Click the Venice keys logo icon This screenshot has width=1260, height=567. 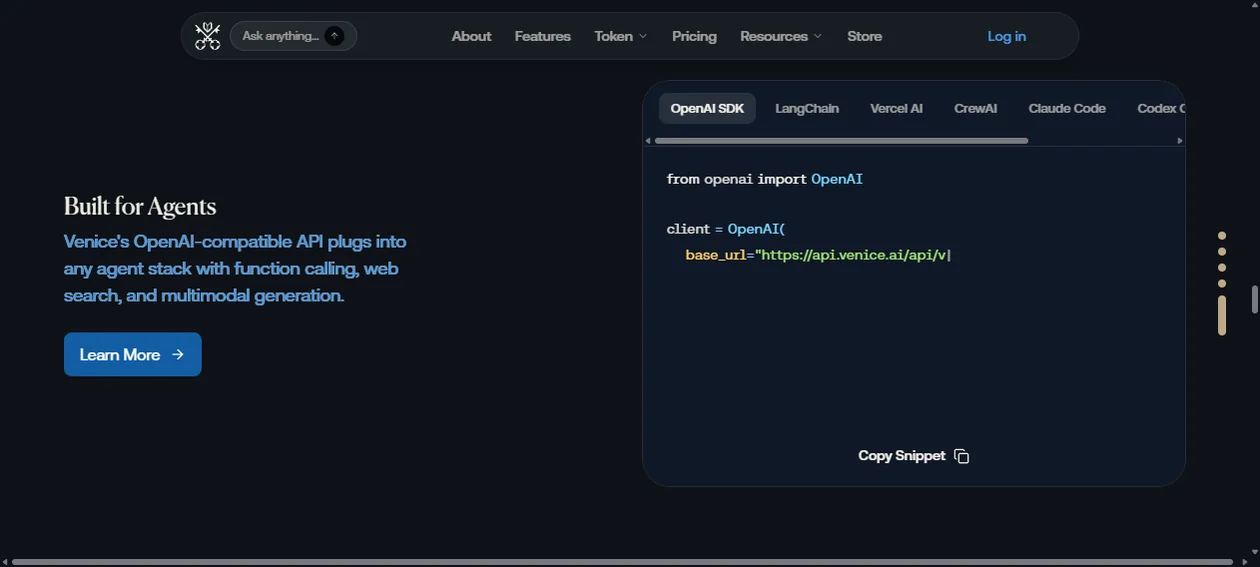pyautogui.click(x=208, y=36)
